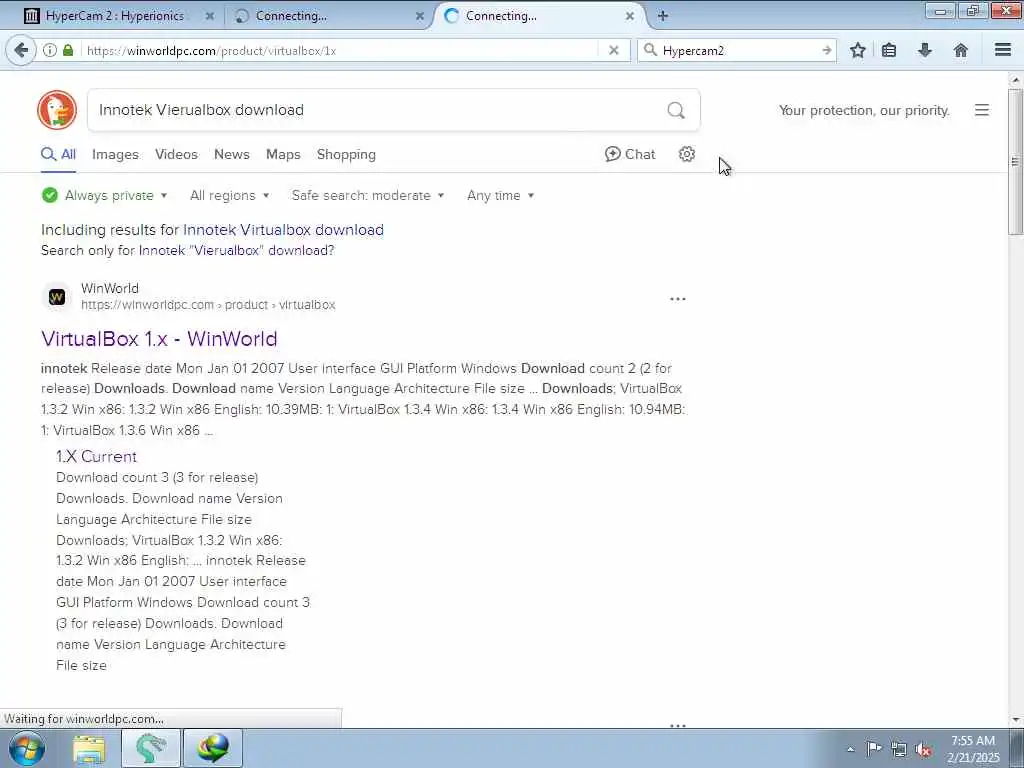Click the scrollbar up arrow
Image resolution: width=1024 pixels, height=768 pixels.
(x=1015, y=80)
